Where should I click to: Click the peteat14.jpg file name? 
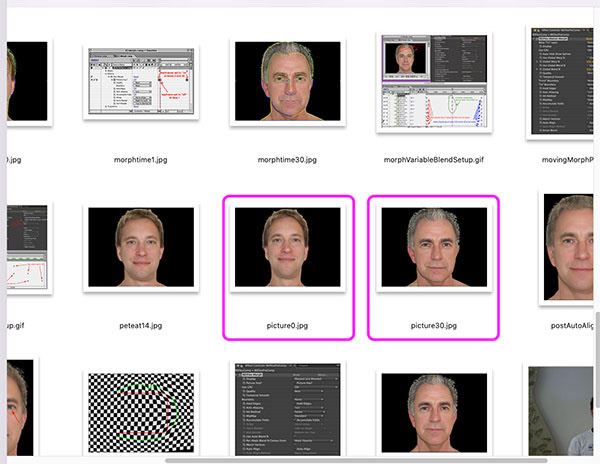(140, 326)
